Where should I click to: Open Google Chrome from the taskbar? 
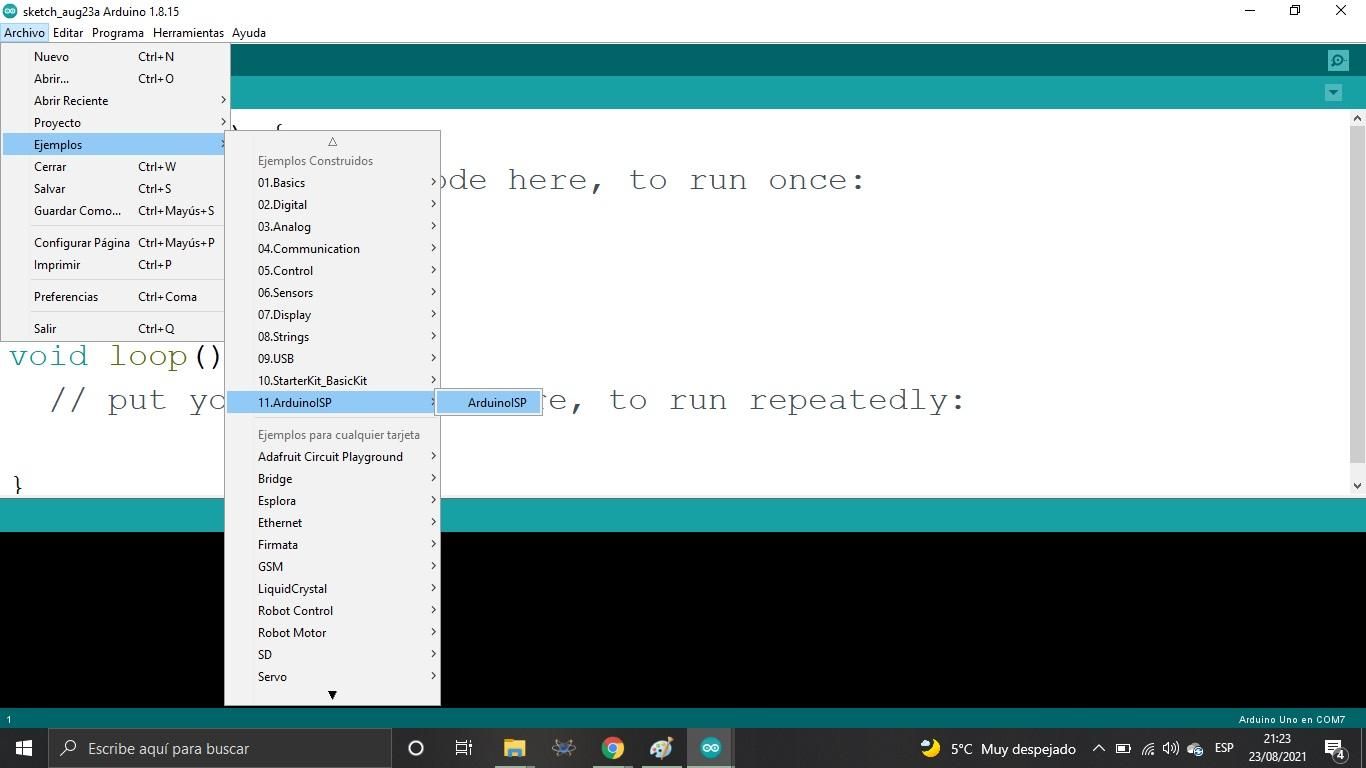tap(612, 747)
